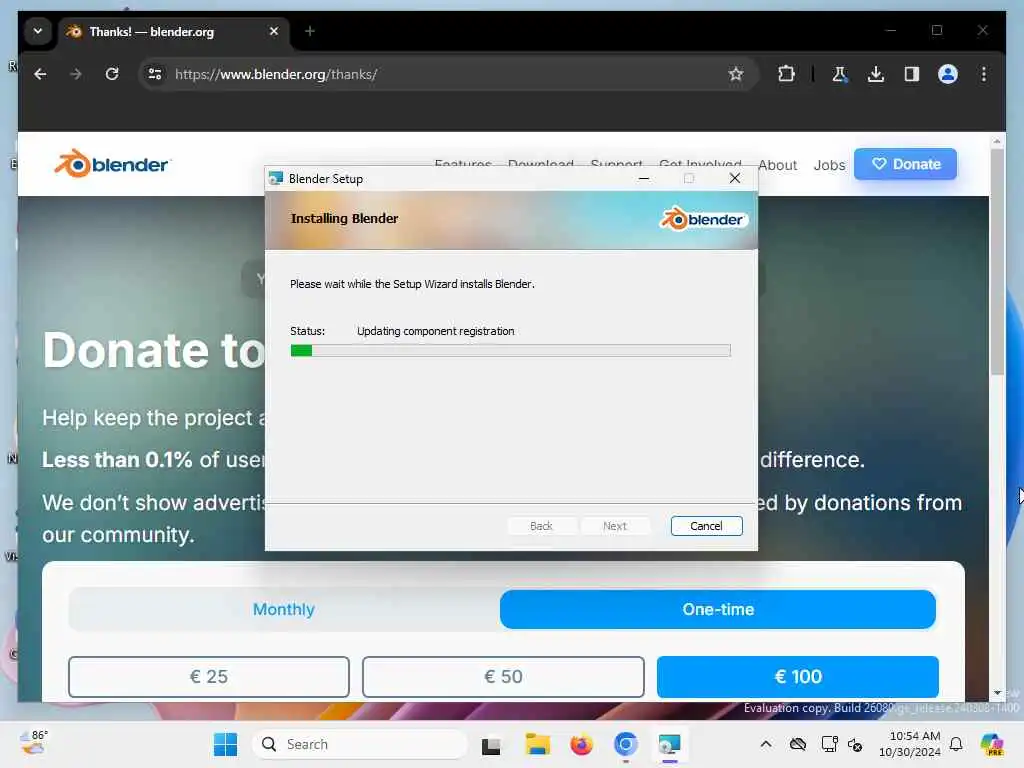Click 'Updating component registration' status text
1024x768 pixels.
(436, 331)
